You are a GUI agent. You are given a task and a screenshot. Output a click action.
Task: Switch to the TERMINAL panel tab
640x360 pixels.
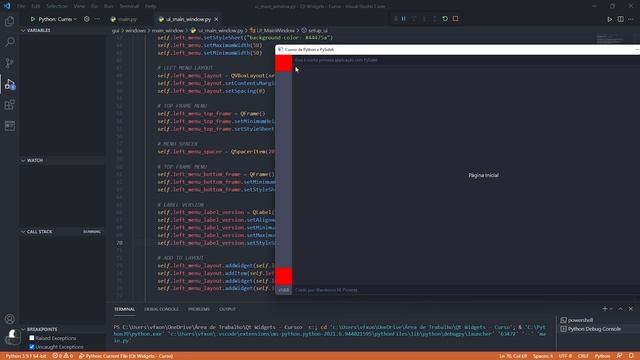click(124, 309)
